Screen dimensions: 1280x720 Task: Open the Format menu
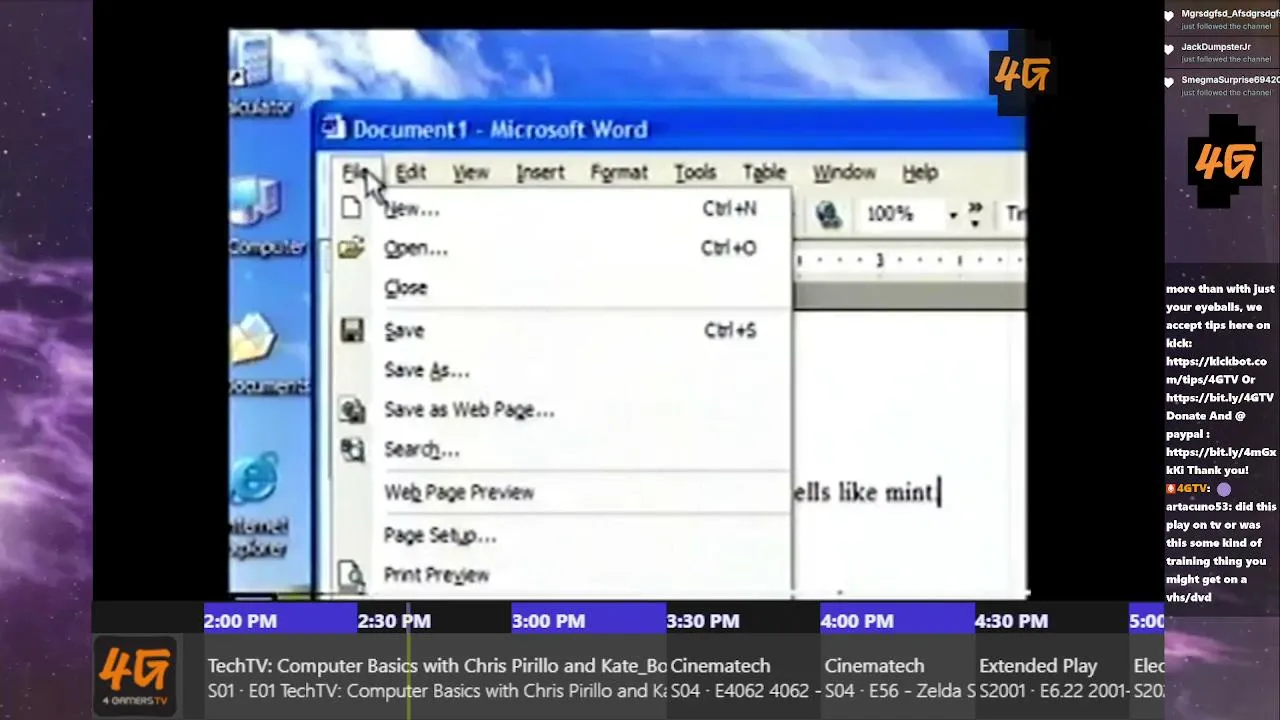[x=619, y=173]
